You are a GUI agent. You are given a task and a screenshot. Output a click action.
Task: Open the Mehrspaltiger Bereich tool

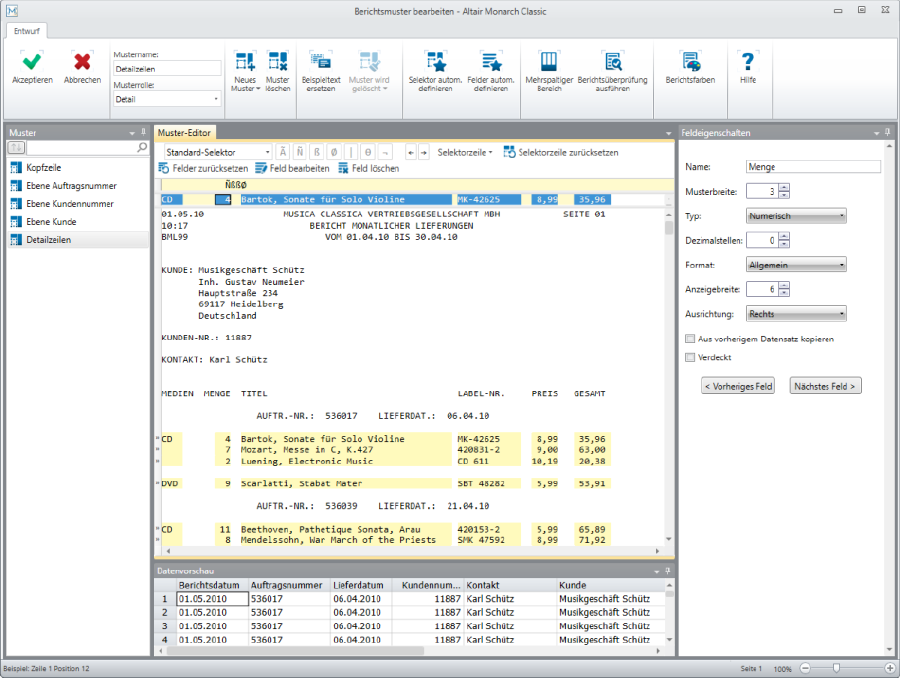click(549, 61)
